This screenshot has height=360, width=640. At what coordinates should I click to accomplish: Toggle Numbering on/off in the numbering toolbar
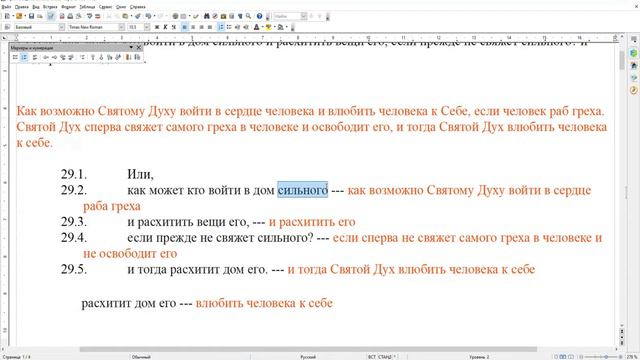pos(24,57)
